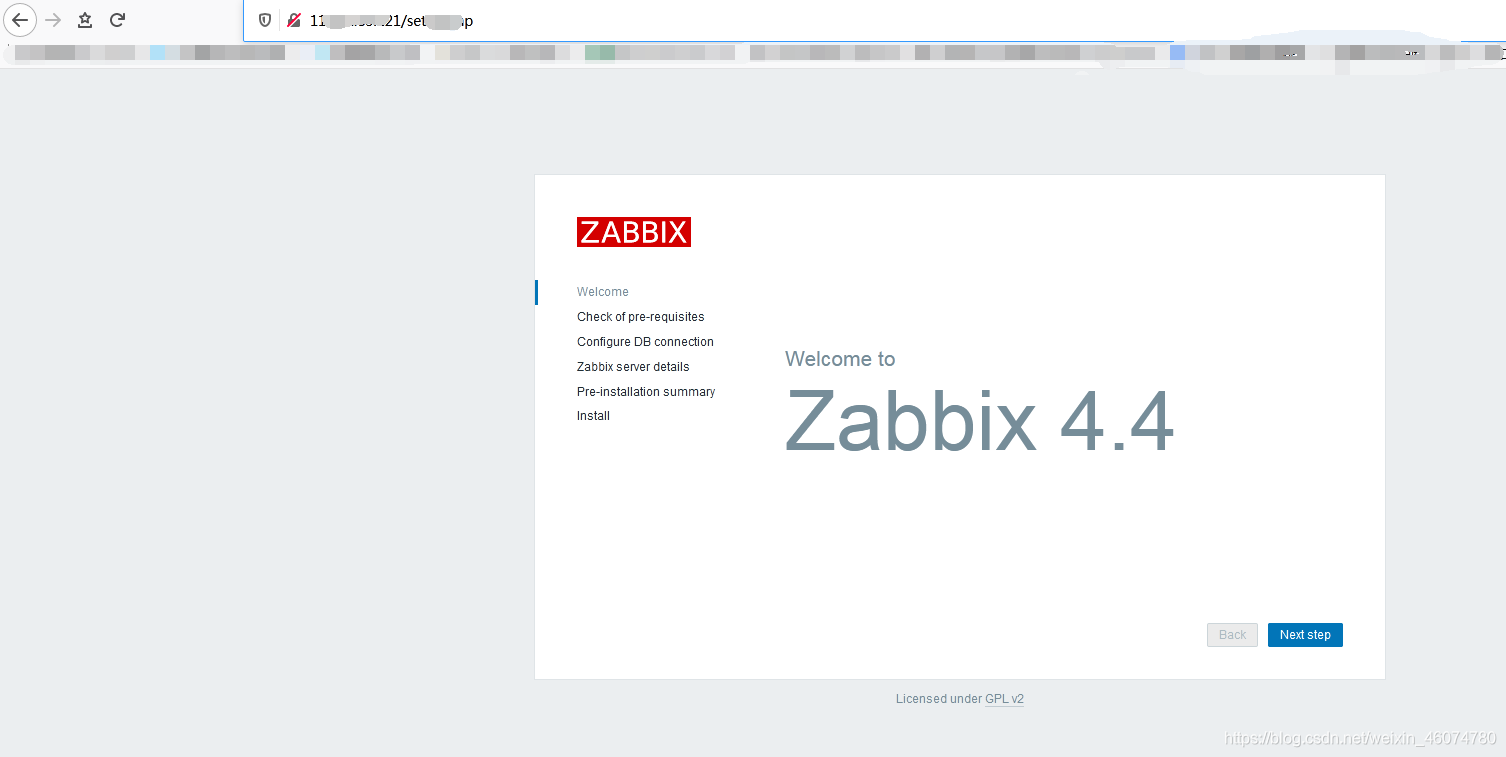Open Check of pre-requisites step
Image resolution: width=1506 pixels, height=757 pixels.
[x=640, y=317]
